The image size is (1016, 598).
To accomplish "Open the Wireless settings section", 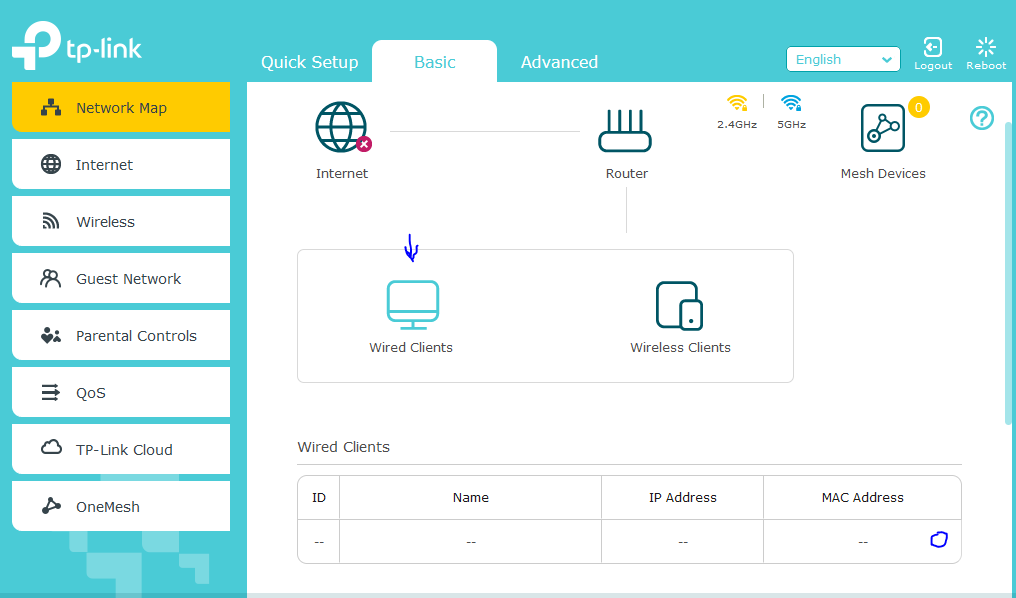I will point(121,221).
